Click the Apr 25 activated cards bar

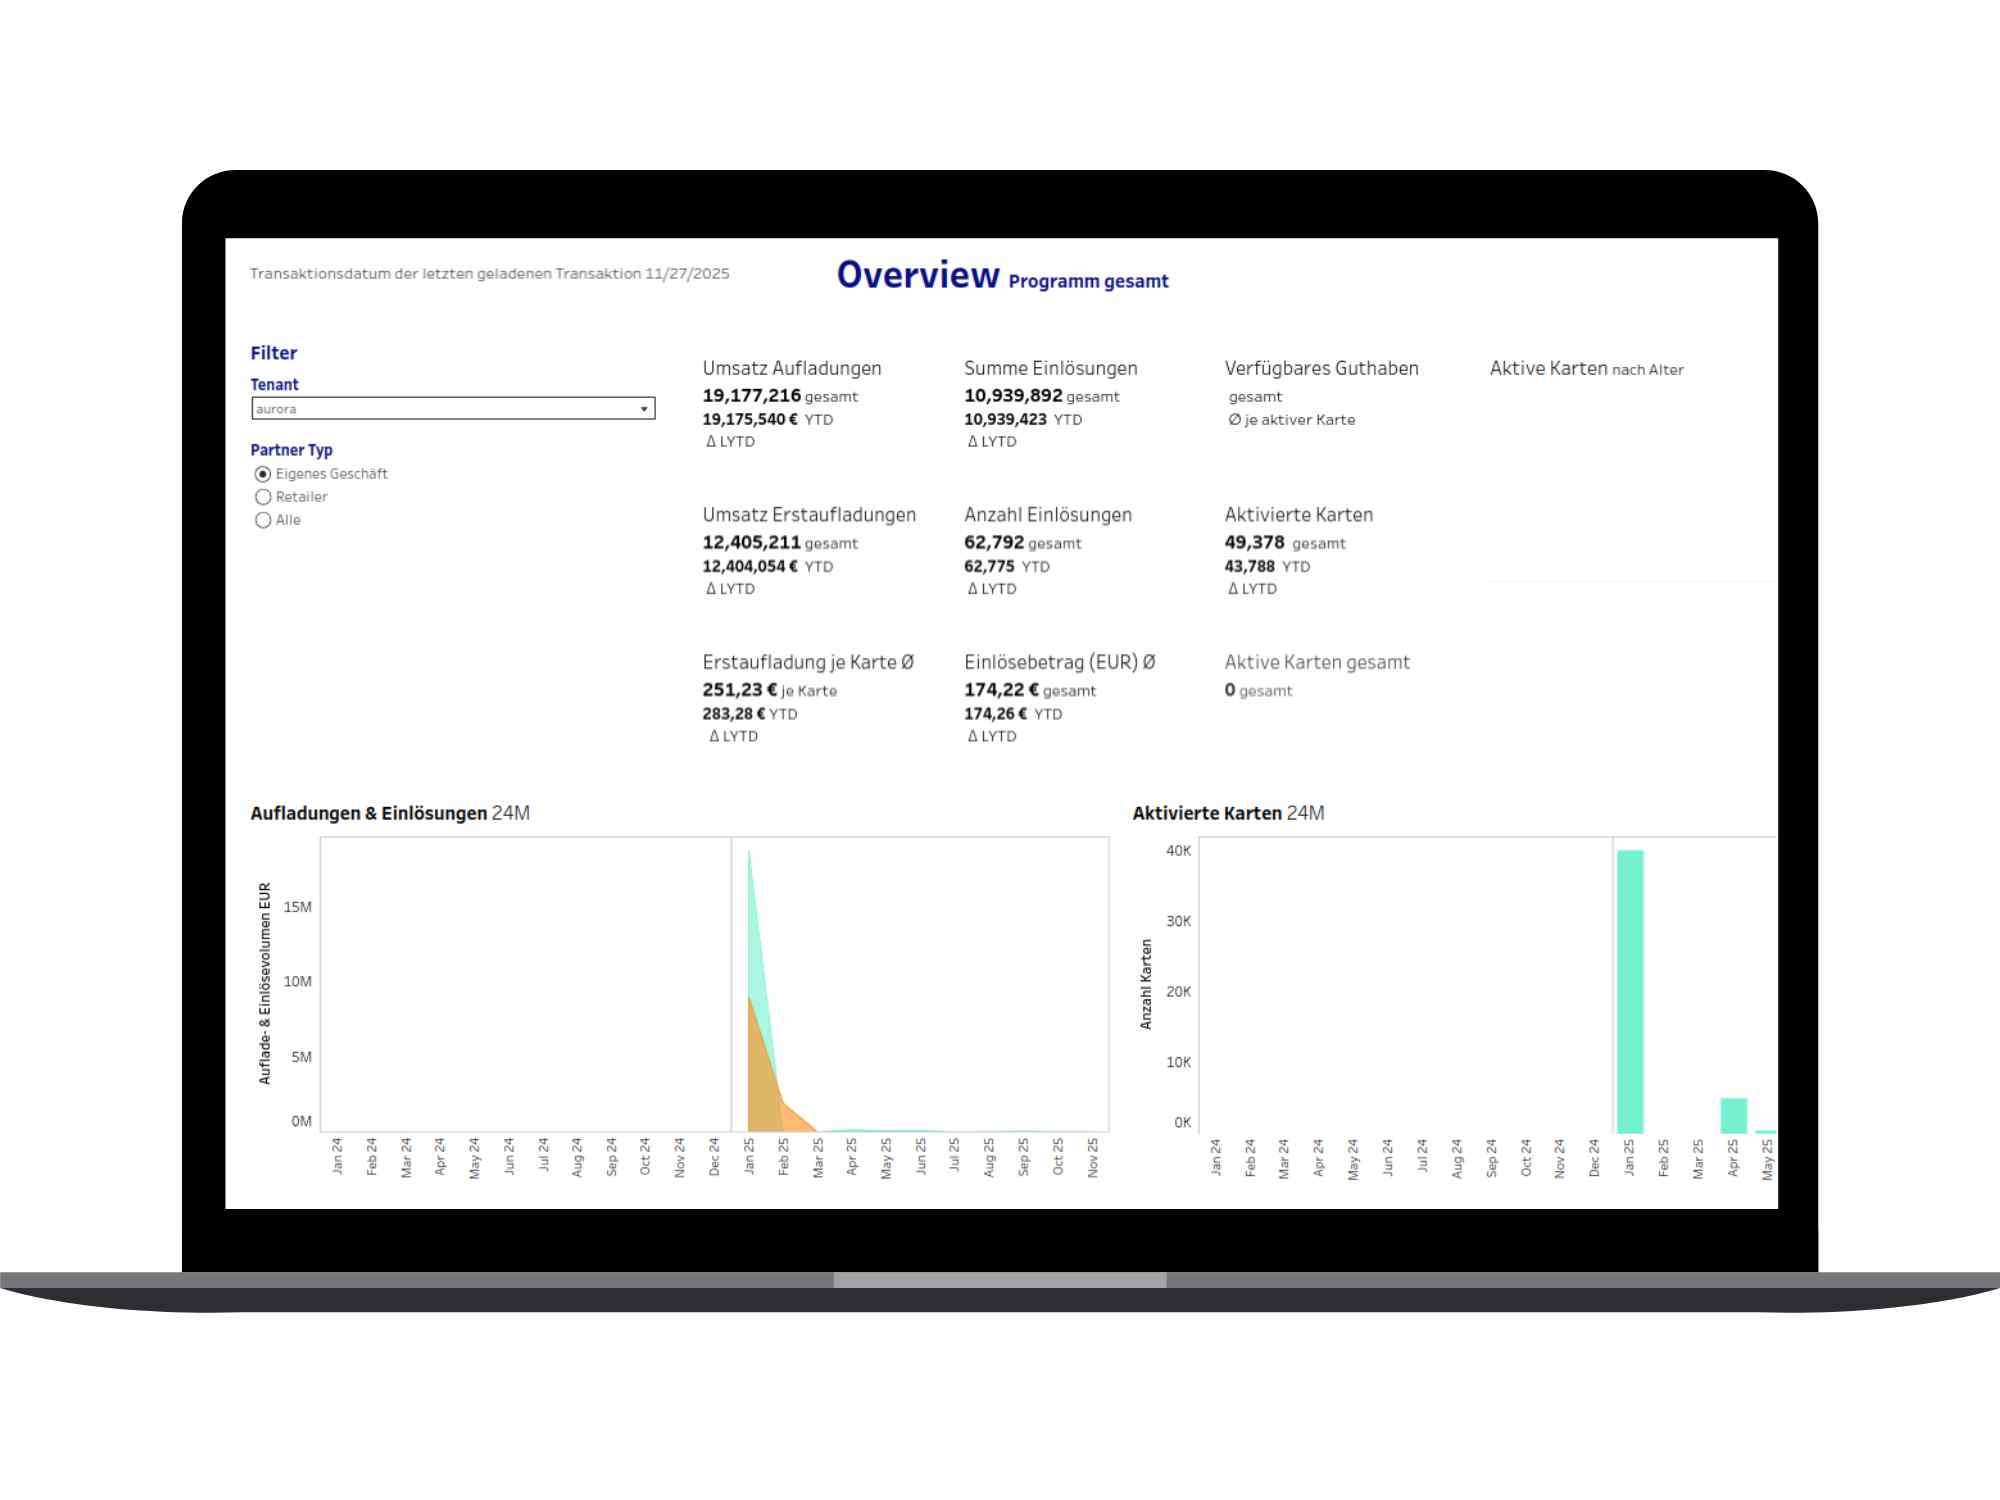pyautogui.click(x=1733, y=1115)
